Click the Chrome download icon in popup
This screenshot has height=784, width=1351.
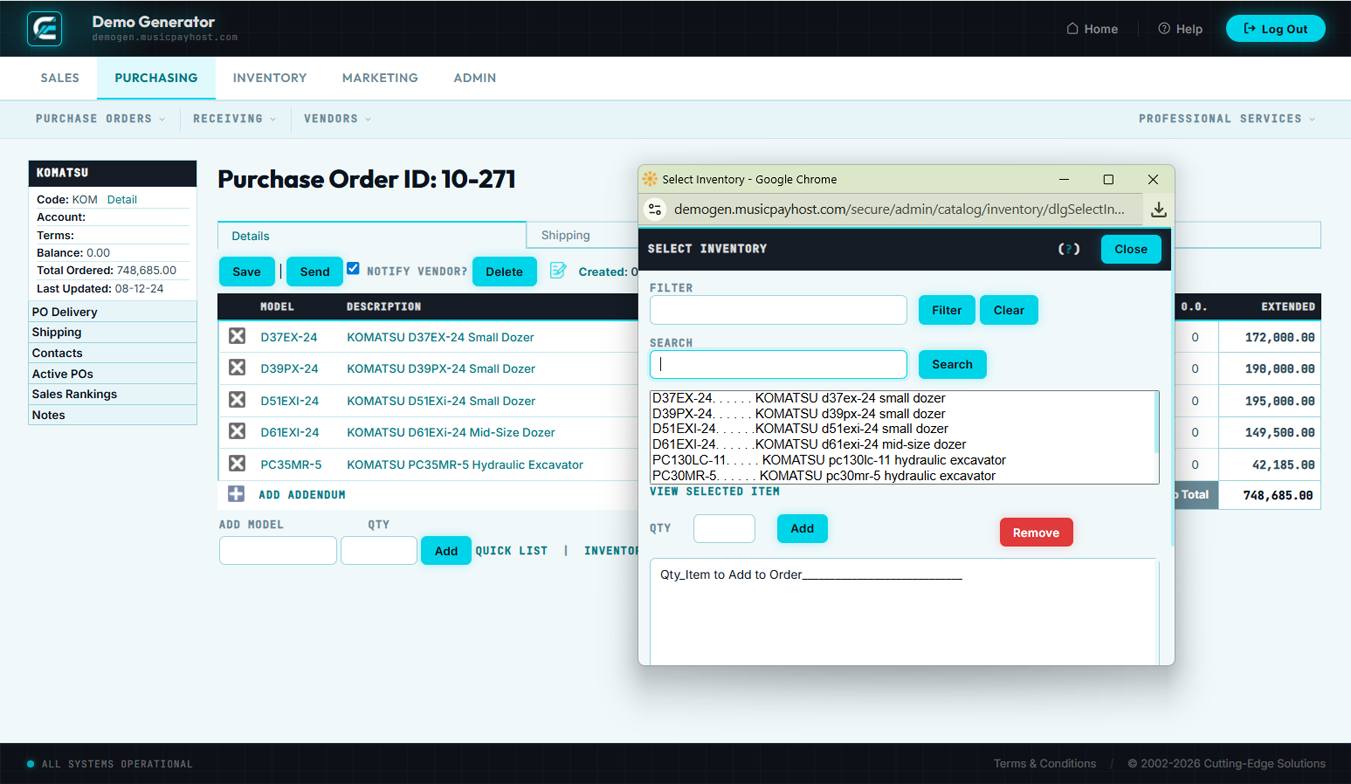1158,210
